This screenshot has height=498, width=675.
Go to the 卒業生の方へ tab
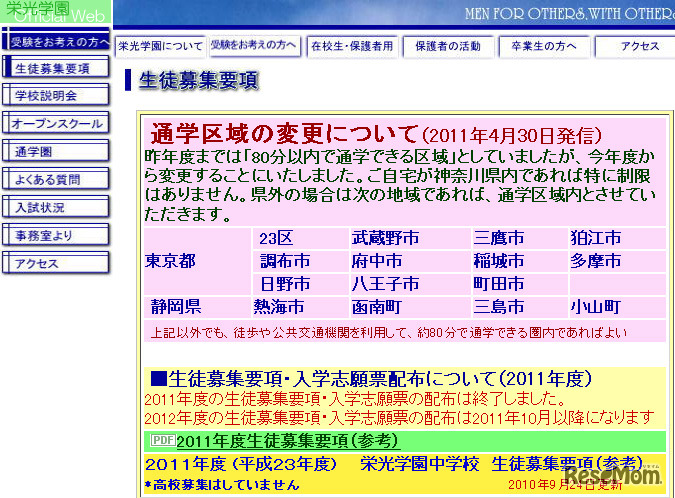(544, 46)
